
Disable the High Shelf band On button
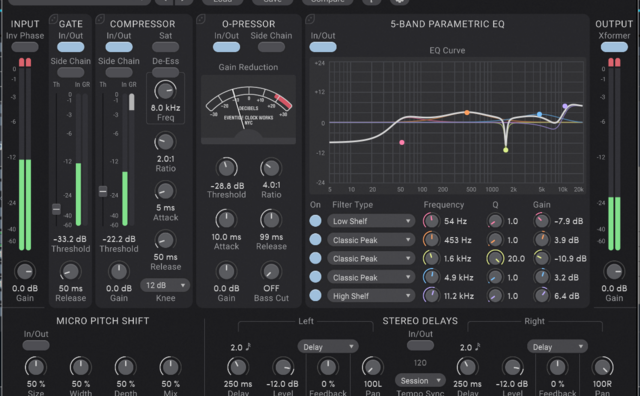pyautogui.click(x=315, y=296)
